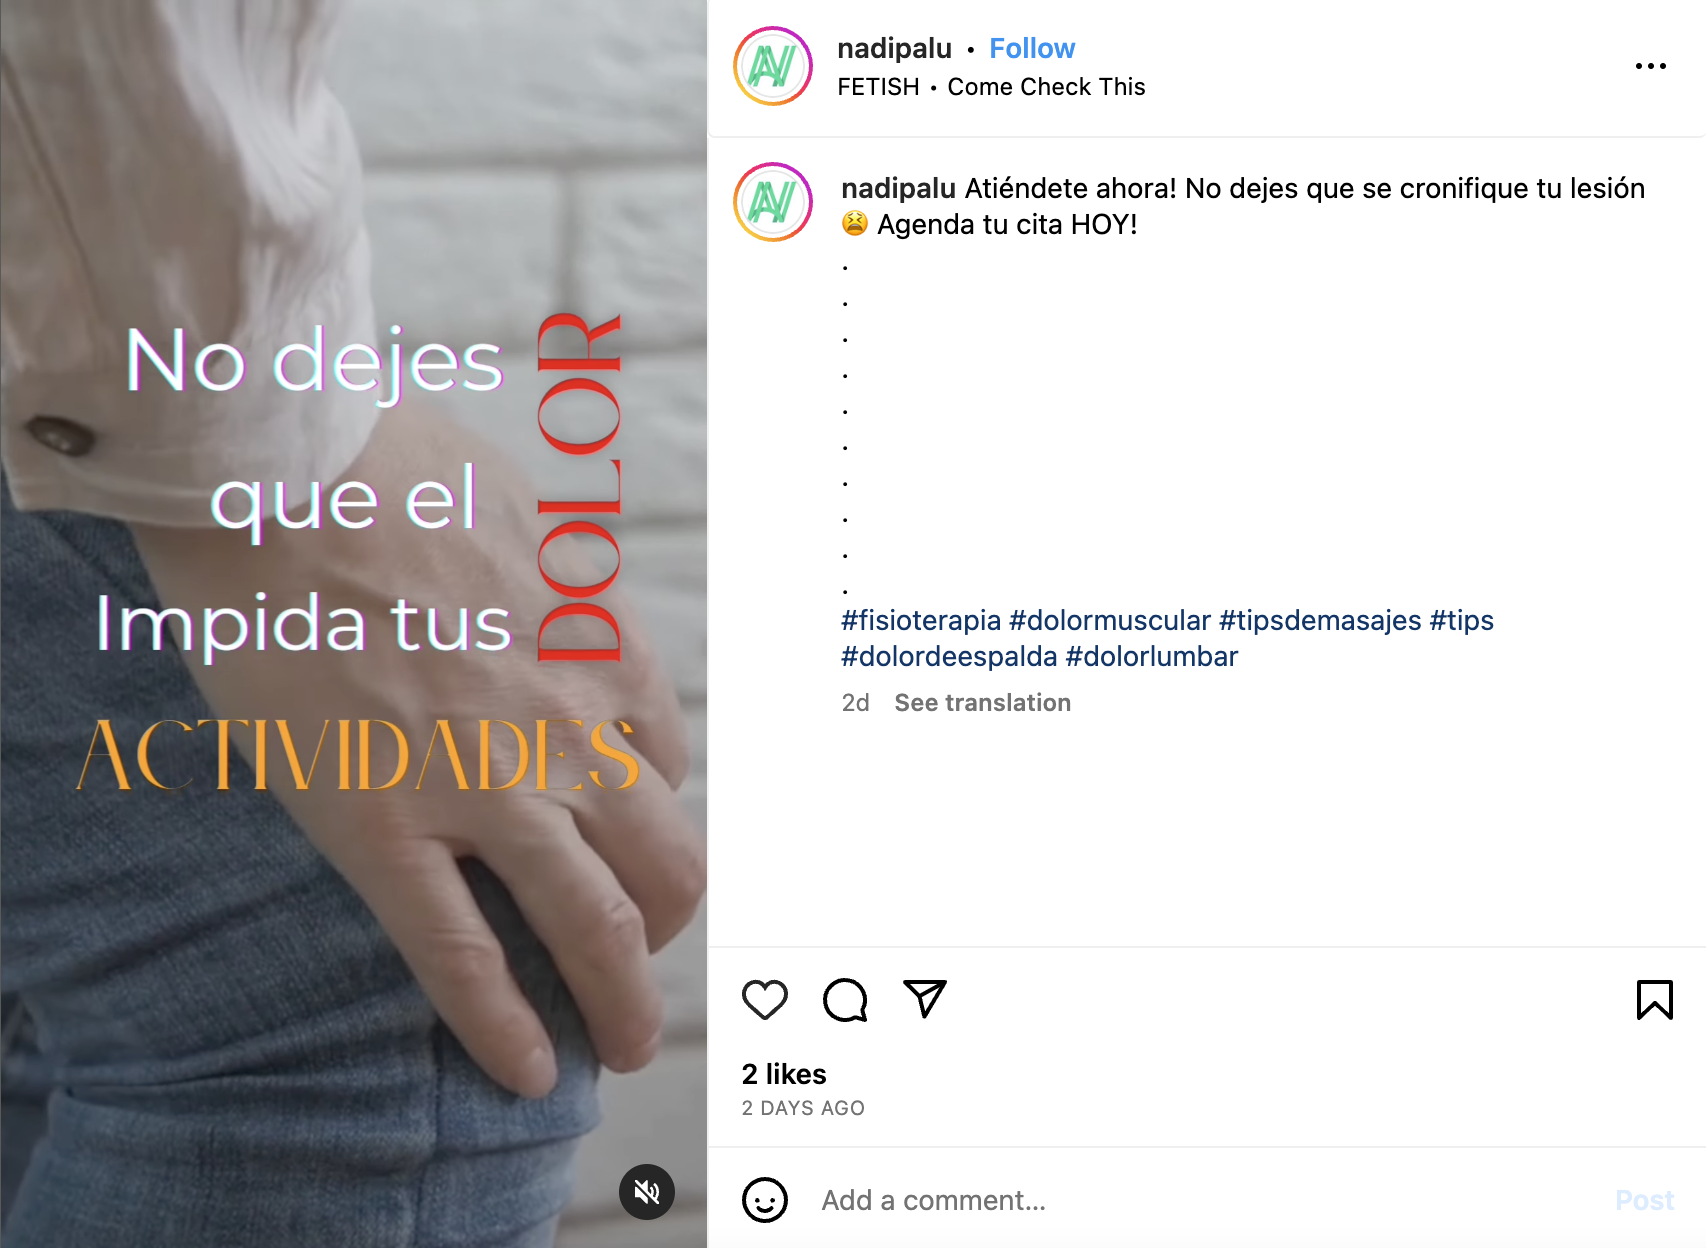Open the nadipalu avatar beside the caption
Image resolution: width=1706 pixels, height=1248 pixels.
click(x=773, y=202)
